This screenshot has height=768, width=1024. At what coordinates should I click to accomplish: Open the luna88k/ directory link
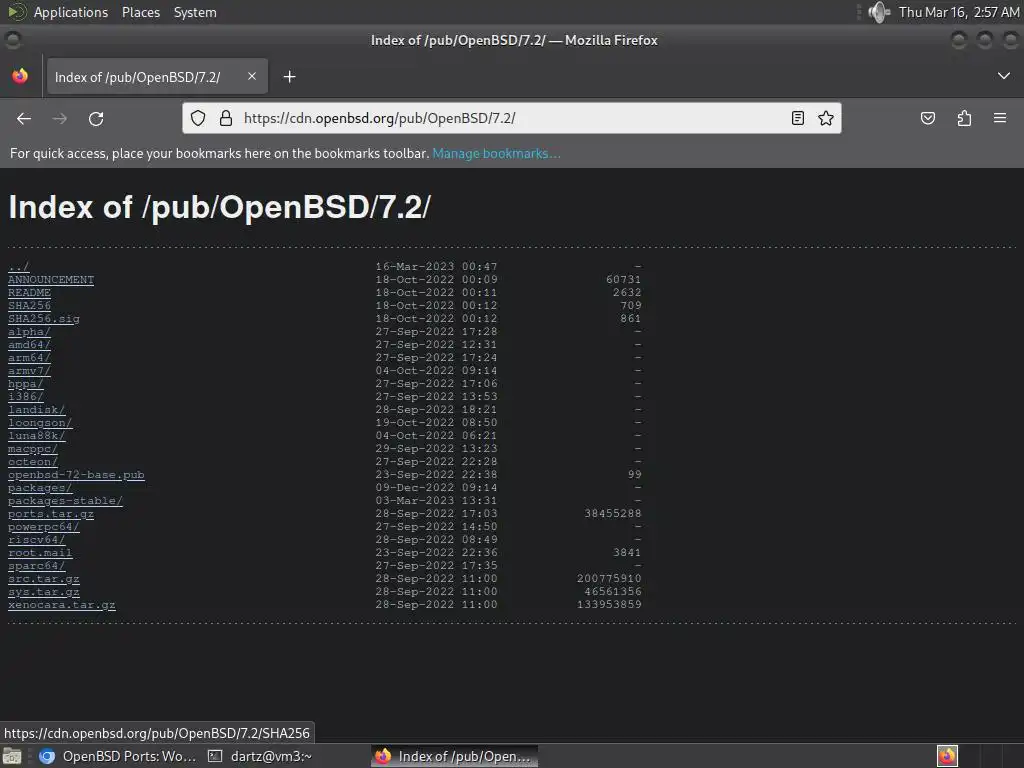tap(37, 436)
